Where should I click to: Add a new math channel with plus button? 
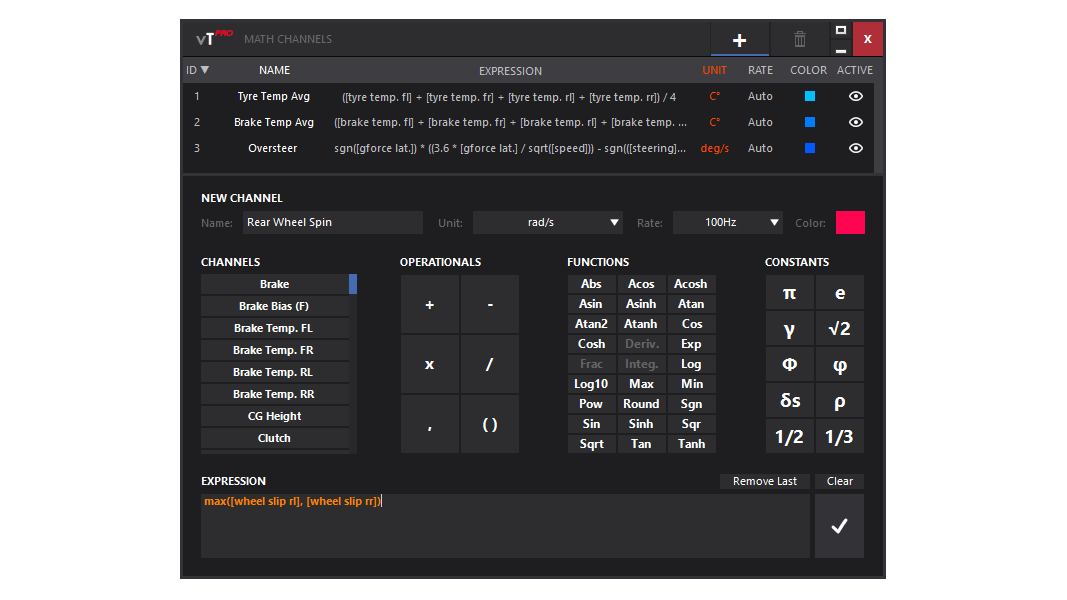(739, 38)
